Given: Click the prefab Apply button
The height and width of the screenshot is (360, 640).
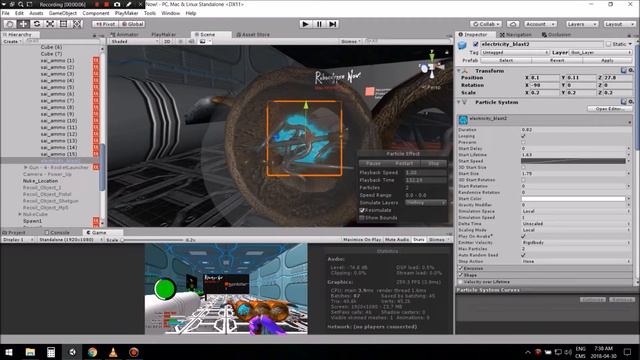Looking at the screenshot, I should click(607, 60).
